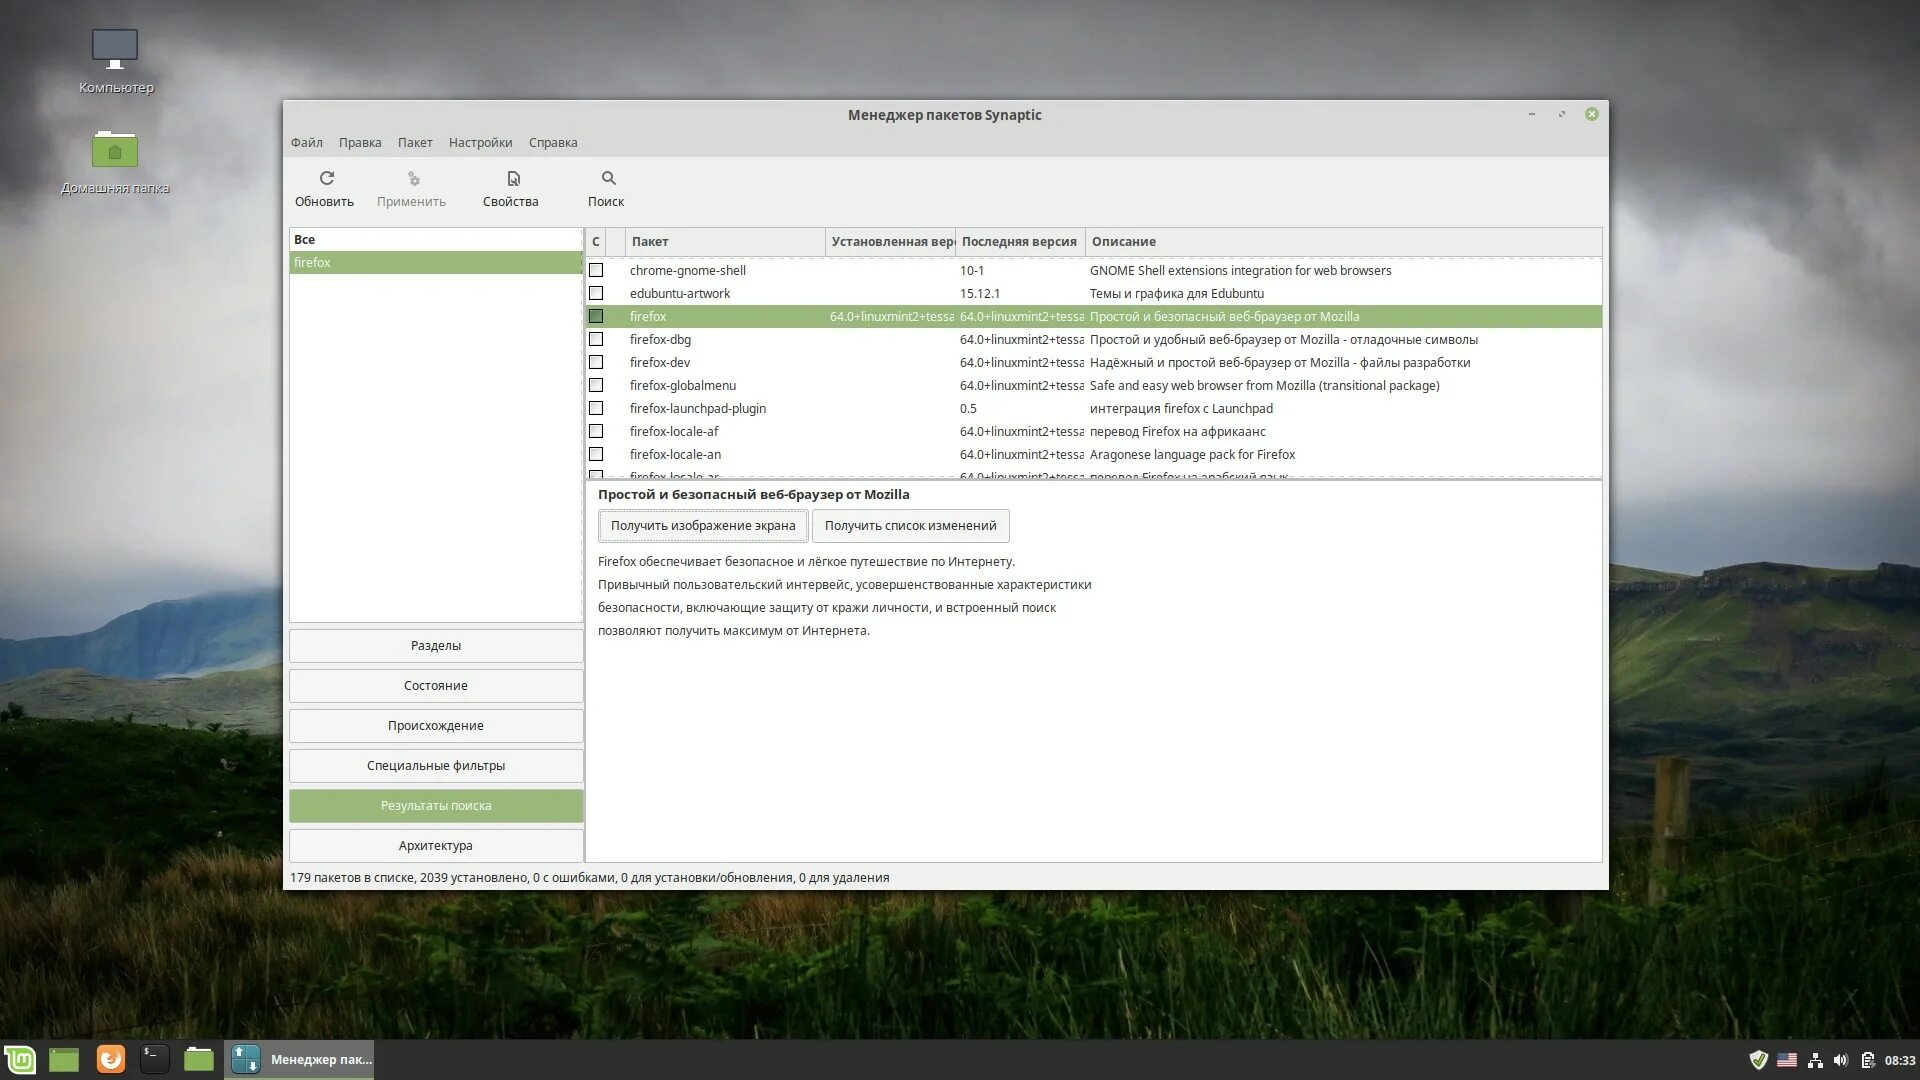The image size is (1920, 1080).
Task: Sort by Установленная версия column header
Action: pos(890,241)
